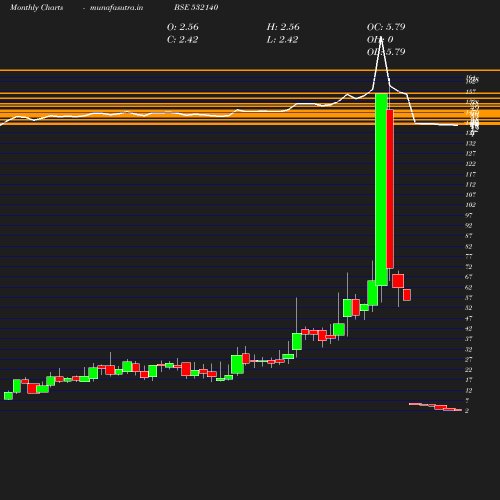500x500 pixels.
Task: Click the 117 price axis label
Action: 470,174
